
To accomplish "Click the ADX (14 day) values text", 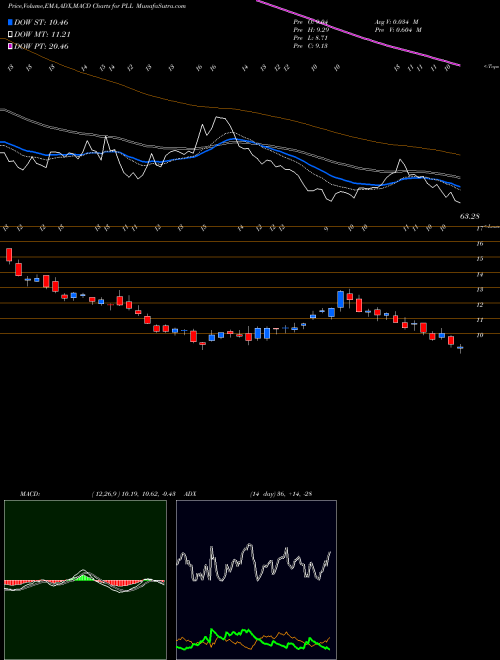I will coord(280,493).
